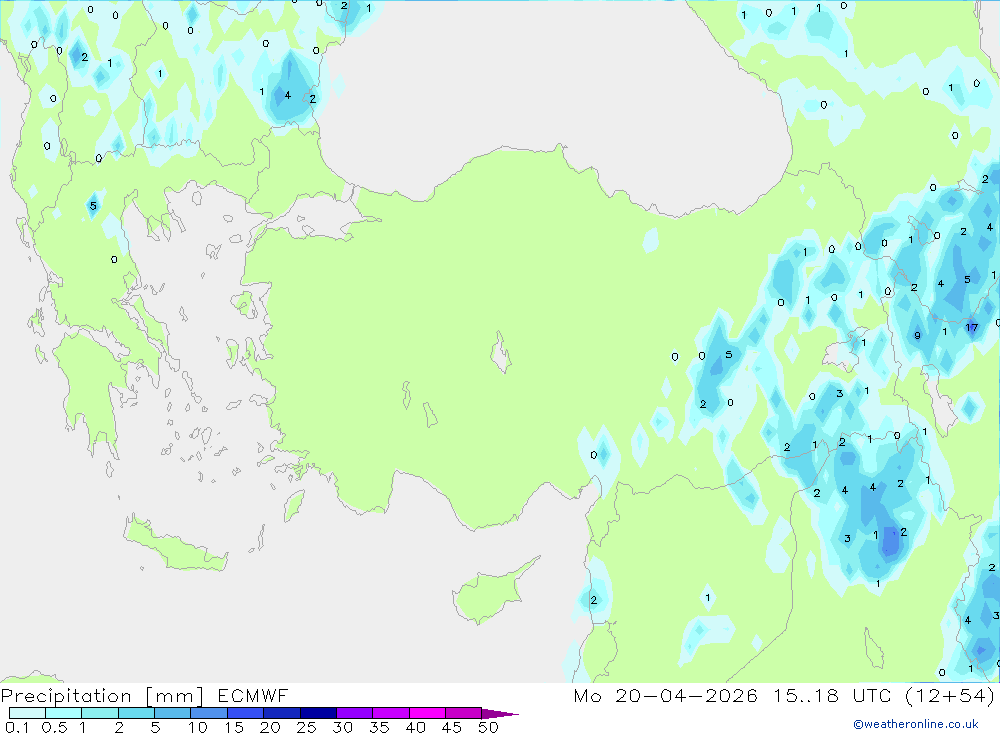Pick the 10–15 mm blue legend swatch
The image size is (1000, 733).
[209, 713]
